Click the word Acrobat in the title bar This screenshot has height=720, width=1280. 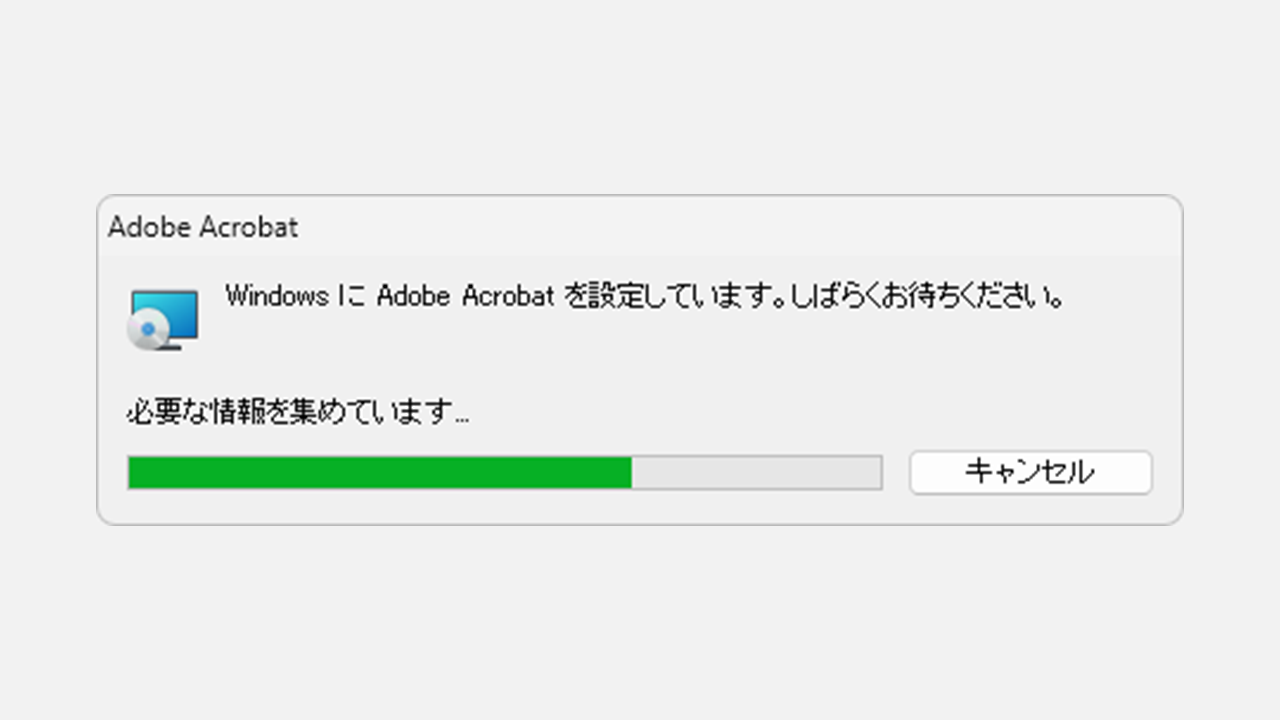(249, 227)
